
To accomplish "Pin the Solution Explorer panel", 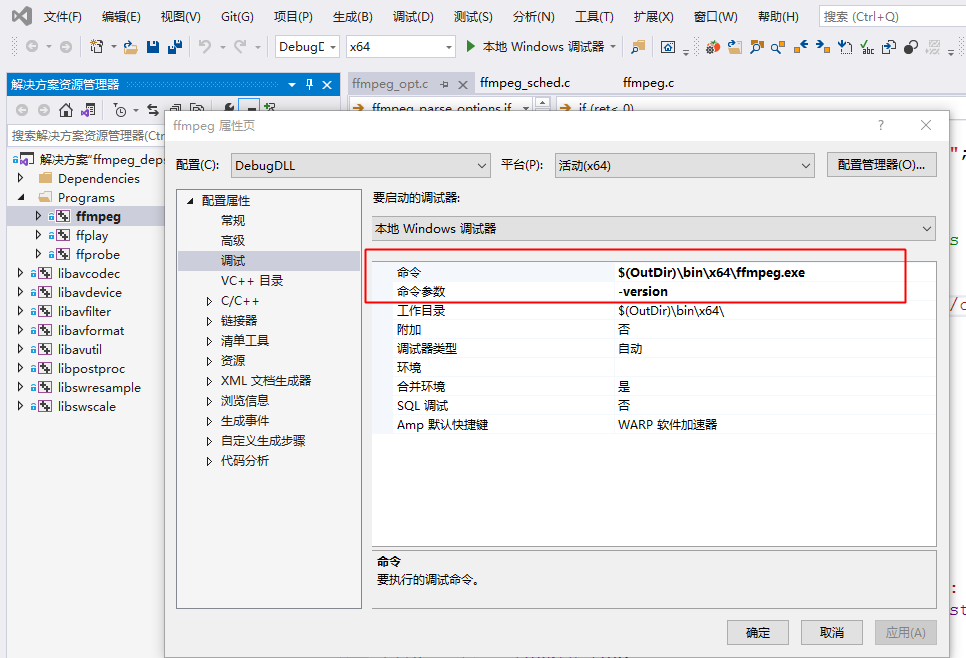I will pyautogui.click(x=309, y=84).
